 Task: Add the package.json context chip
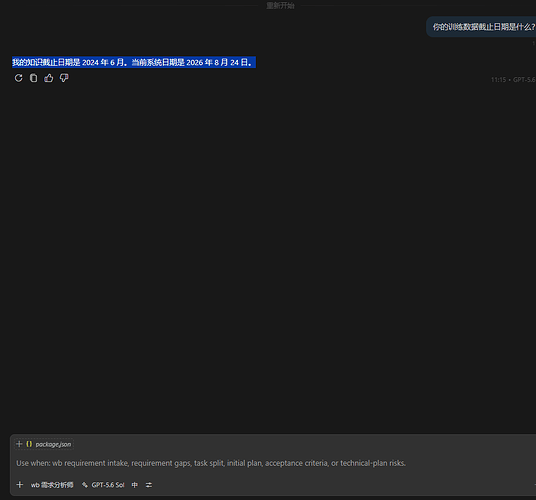click(x=44, y=444)
